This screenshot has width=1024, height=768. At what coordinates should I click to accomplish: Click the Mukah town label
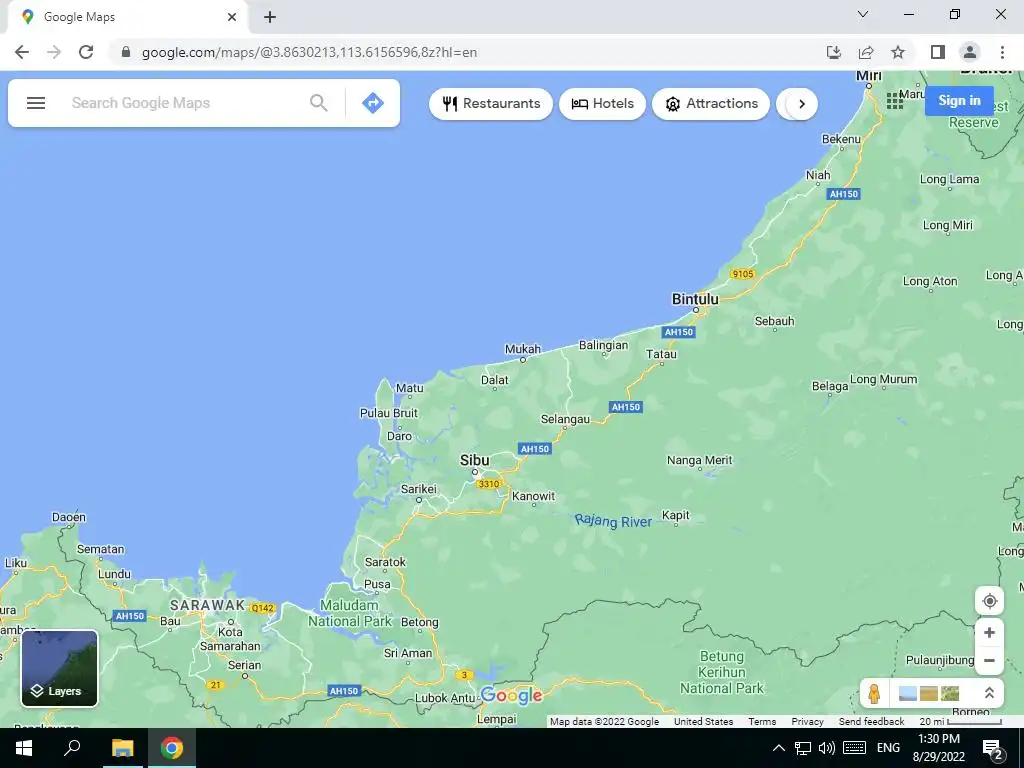tap(522, 349)
